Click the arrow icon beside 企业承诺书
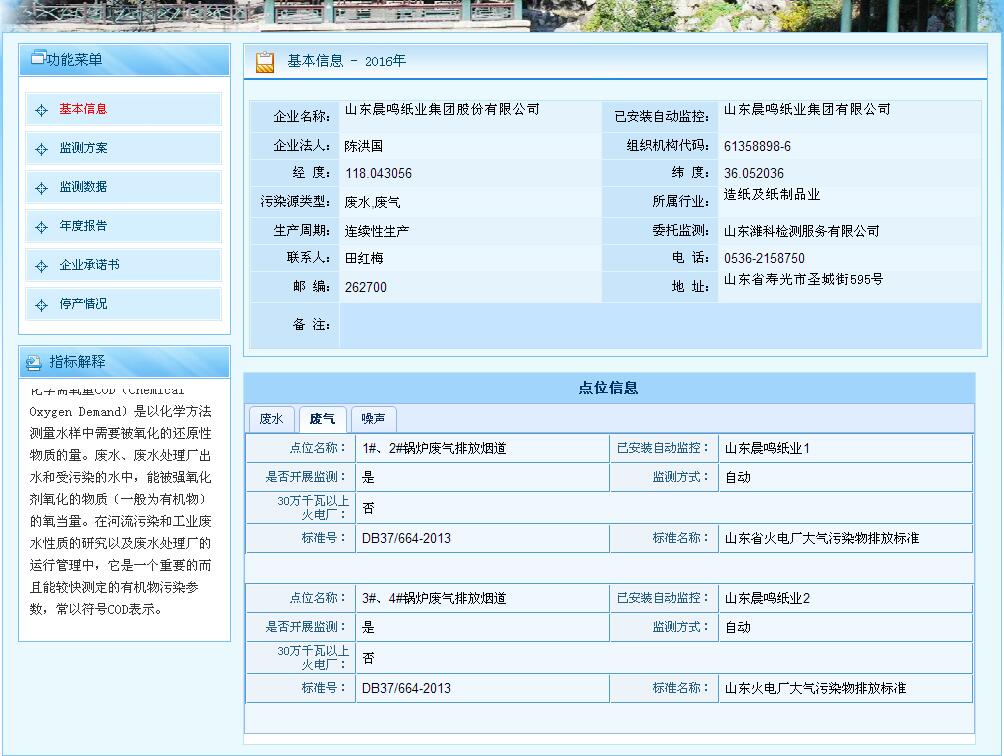This screenshot has height=756, width=1004. pos(41,266)
